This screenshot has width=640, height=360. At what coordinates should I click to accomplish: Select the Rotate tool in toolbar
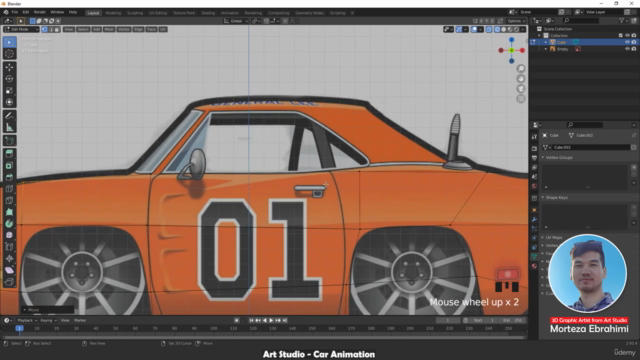click(x=9, y=79)
